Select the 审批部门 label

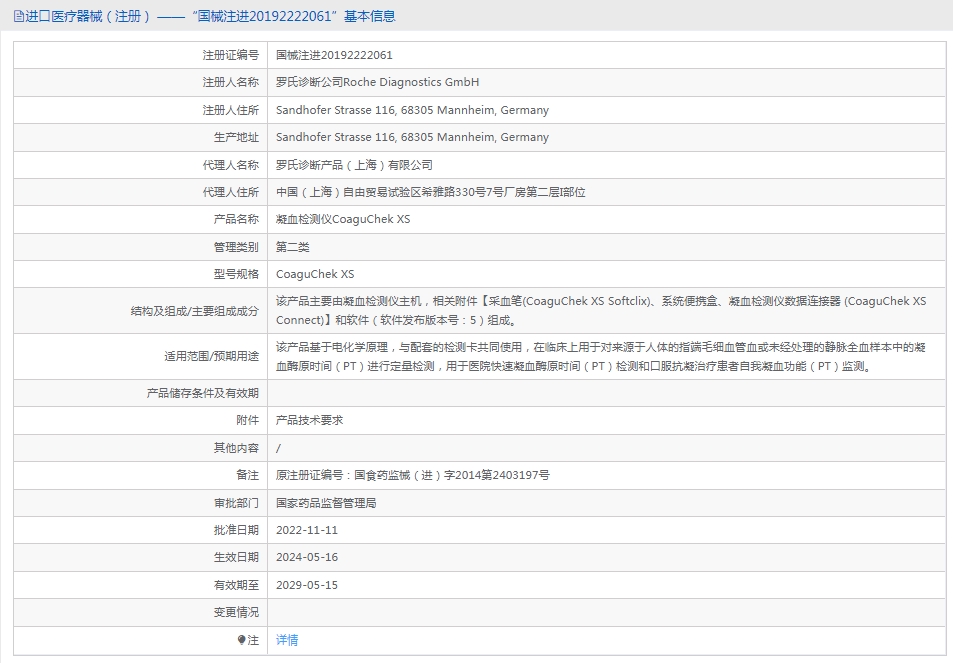236,503
